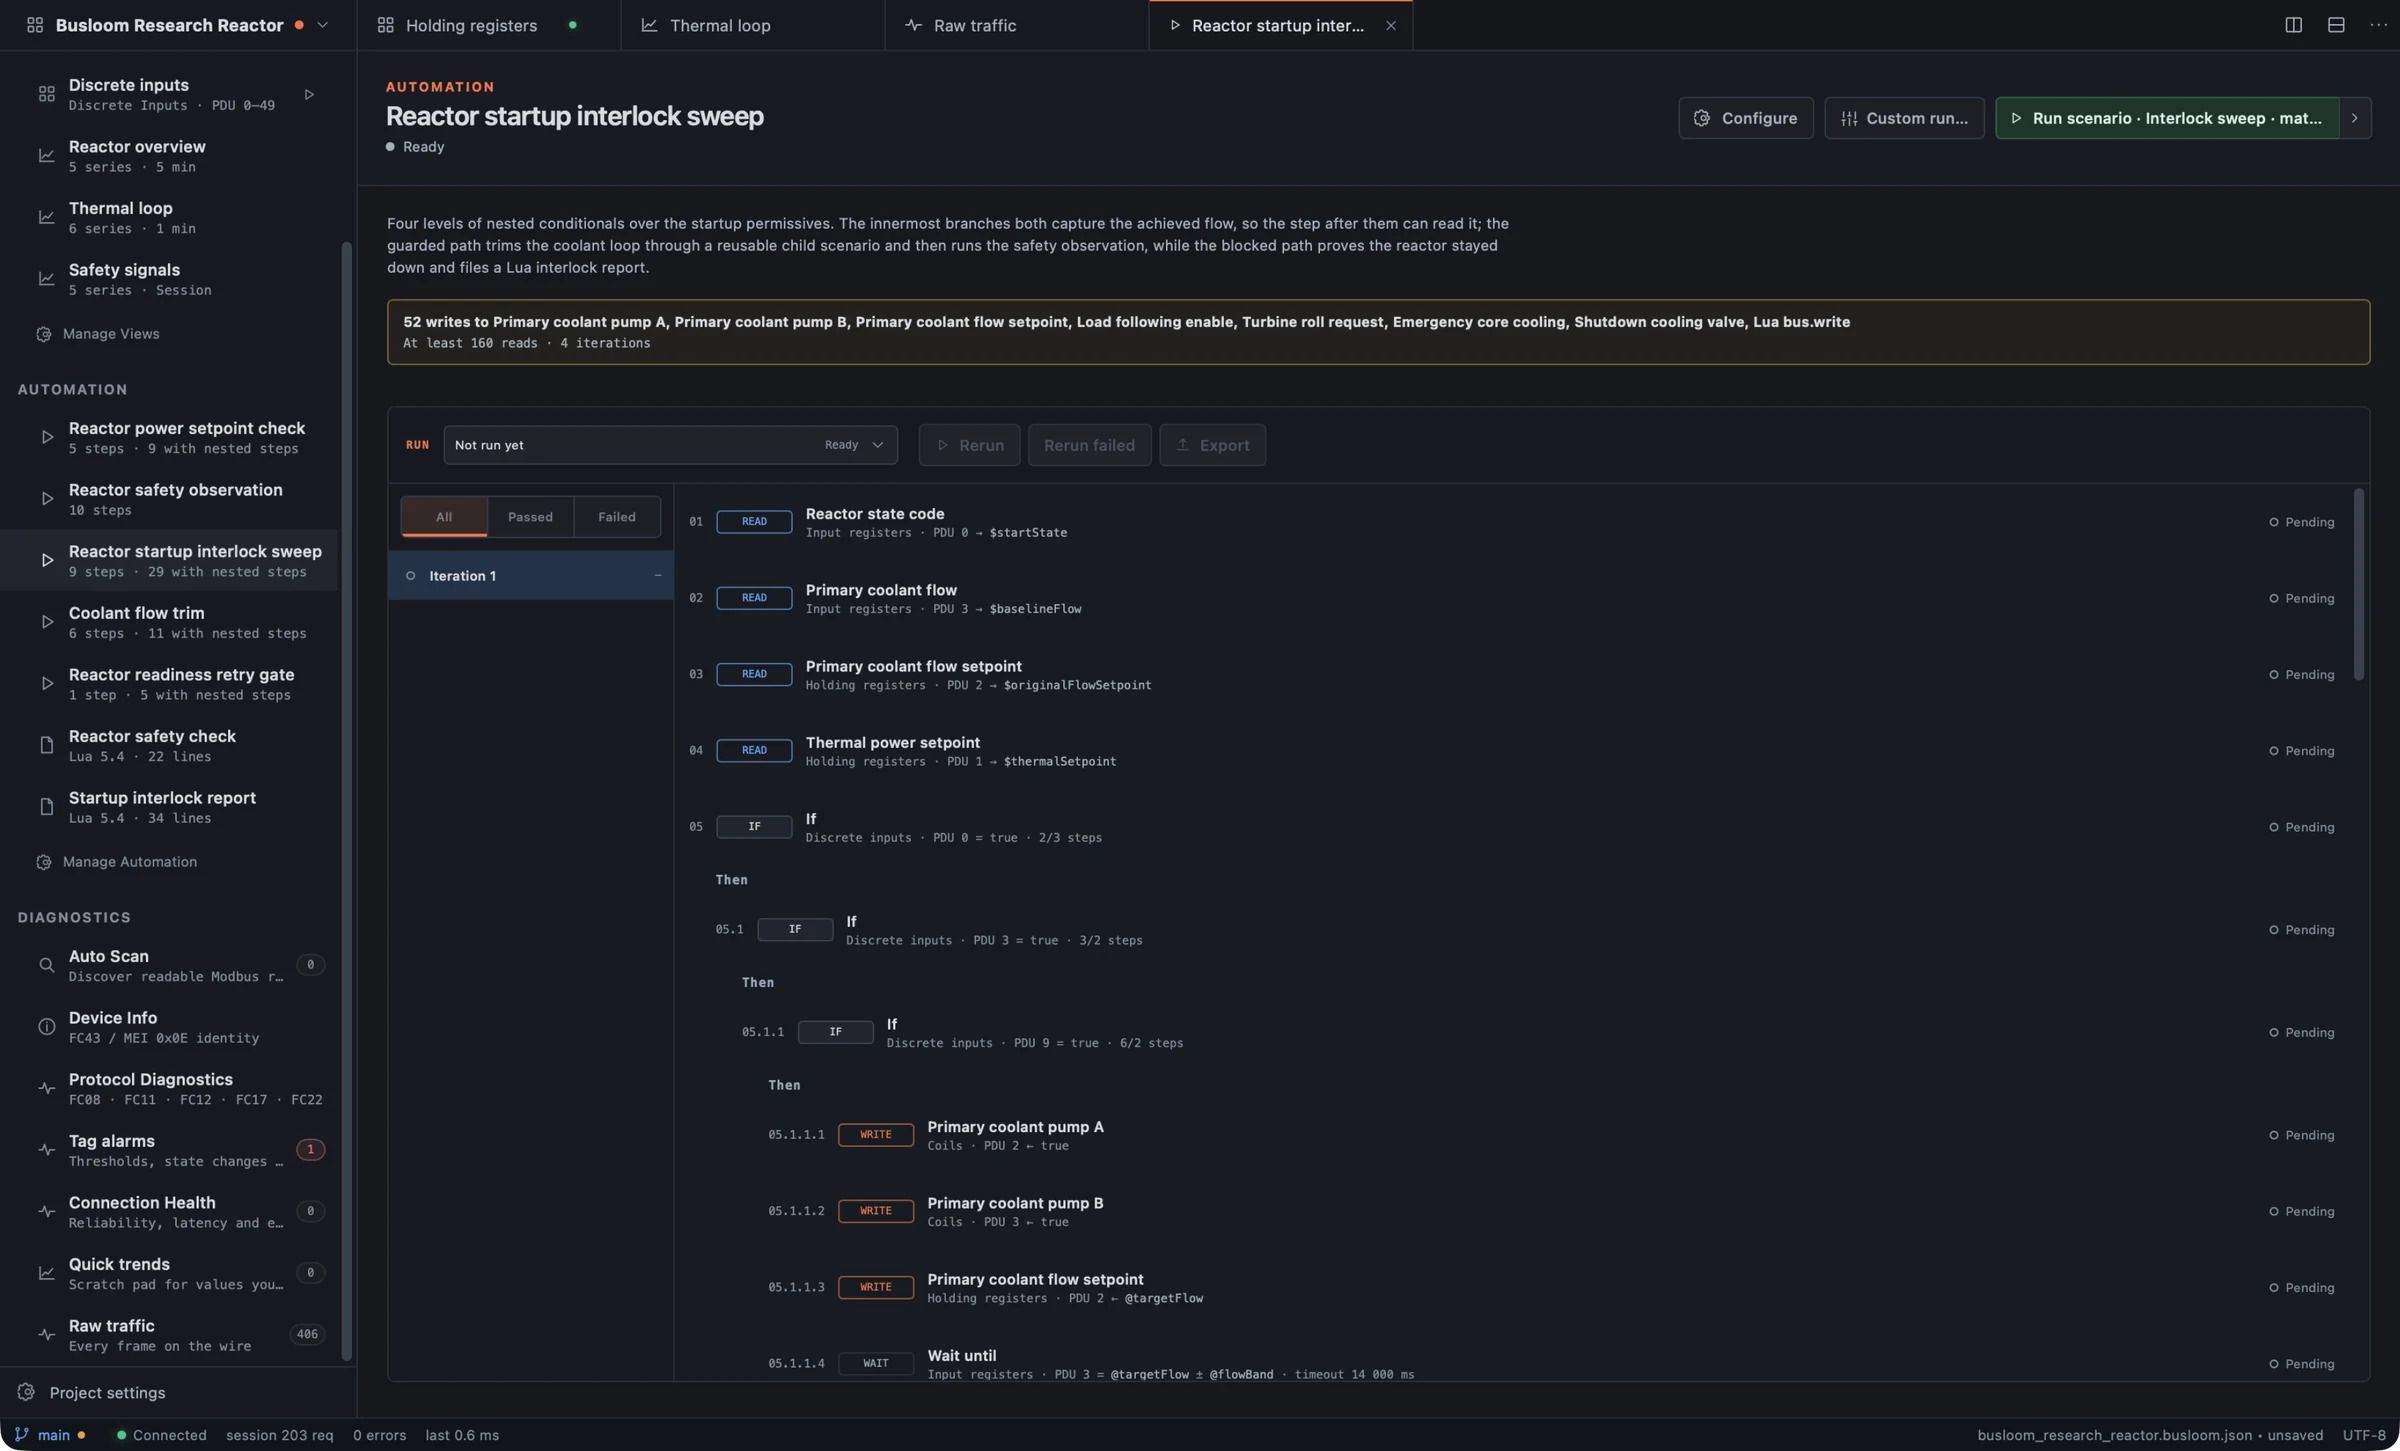Image resolution: width=2400 pixels, height=1451 pixels.
Task: Click the Tag alarms pulse icon
Action: click(x=46, y=1150)
